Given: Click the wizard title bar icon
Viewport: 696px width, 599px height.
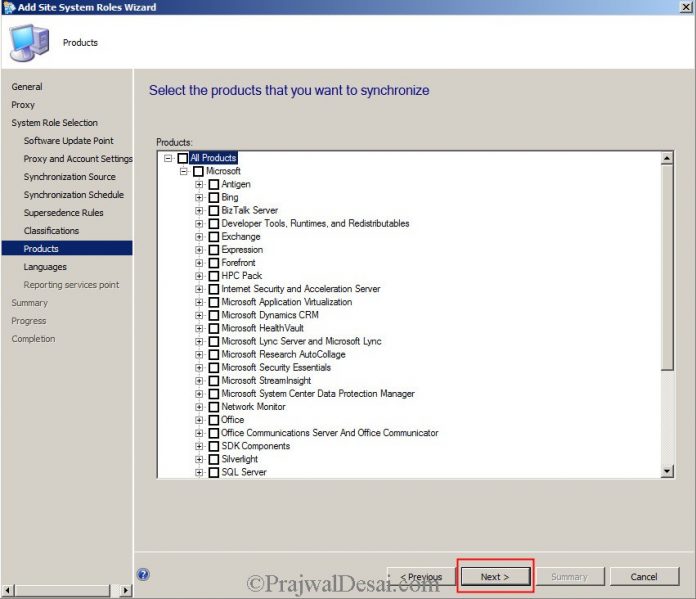Looking at the screenshot, I should click(8, 7).
